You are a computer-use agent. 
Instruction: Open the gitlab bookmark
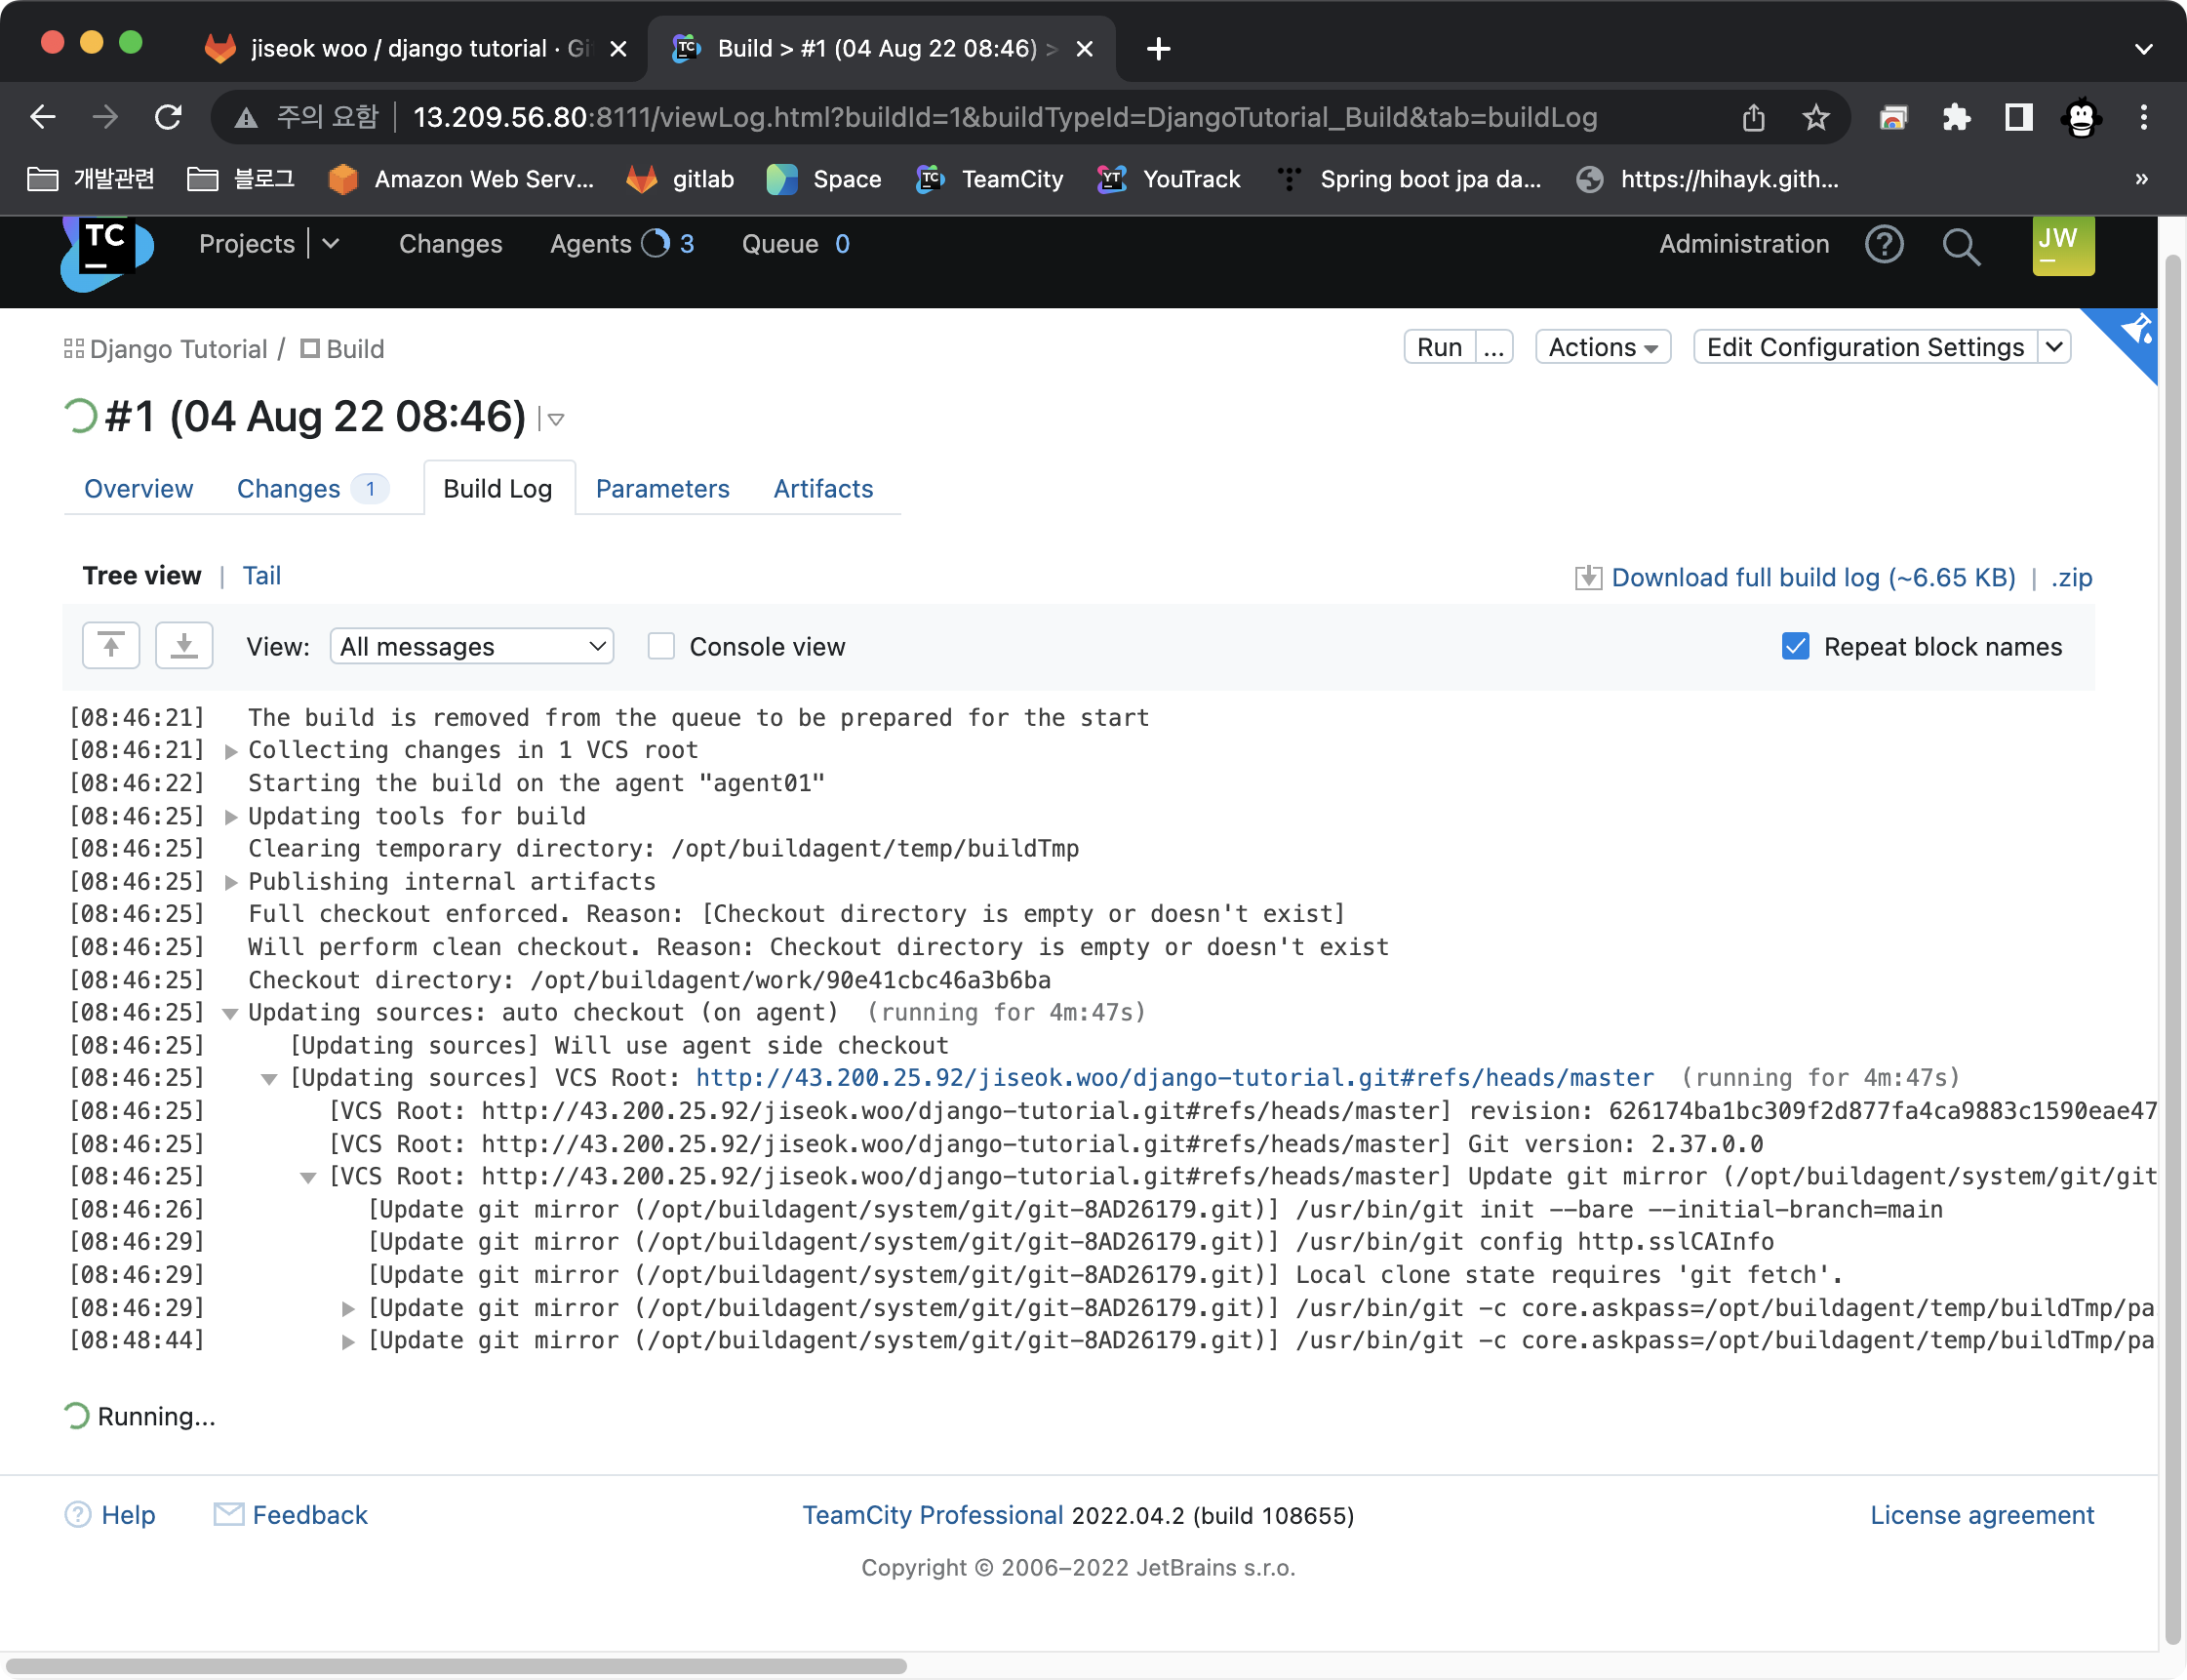(x=679, y=179)
